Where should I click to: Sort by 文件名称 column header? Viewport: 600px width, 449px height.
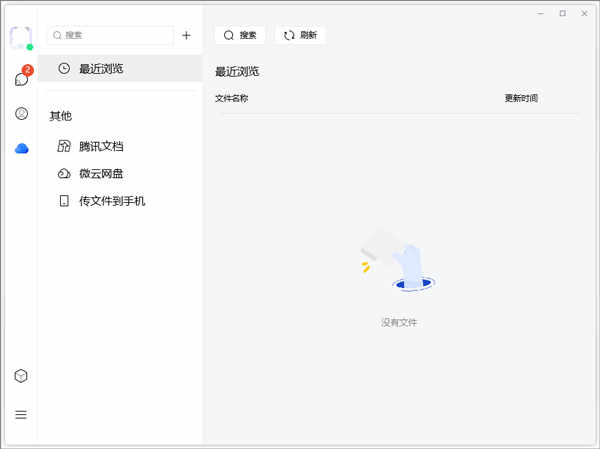pyautogui.click(x=232, y=98)
